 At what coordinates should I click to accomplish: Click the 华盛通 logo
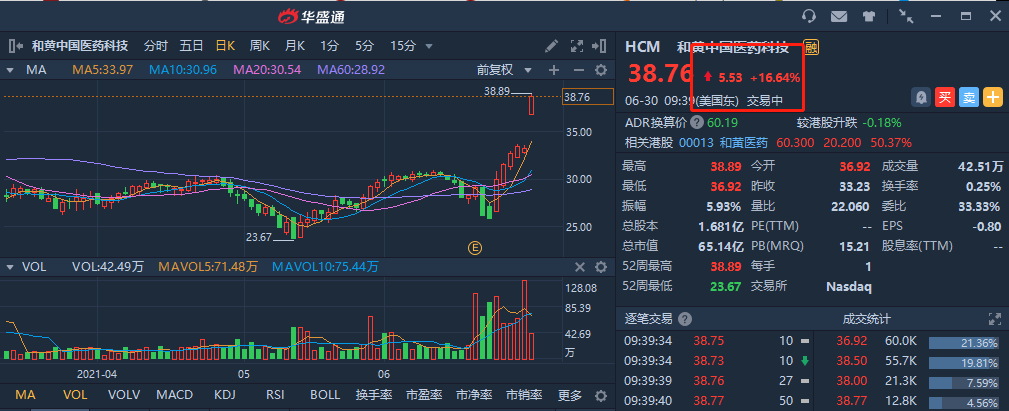click(311, 17)
